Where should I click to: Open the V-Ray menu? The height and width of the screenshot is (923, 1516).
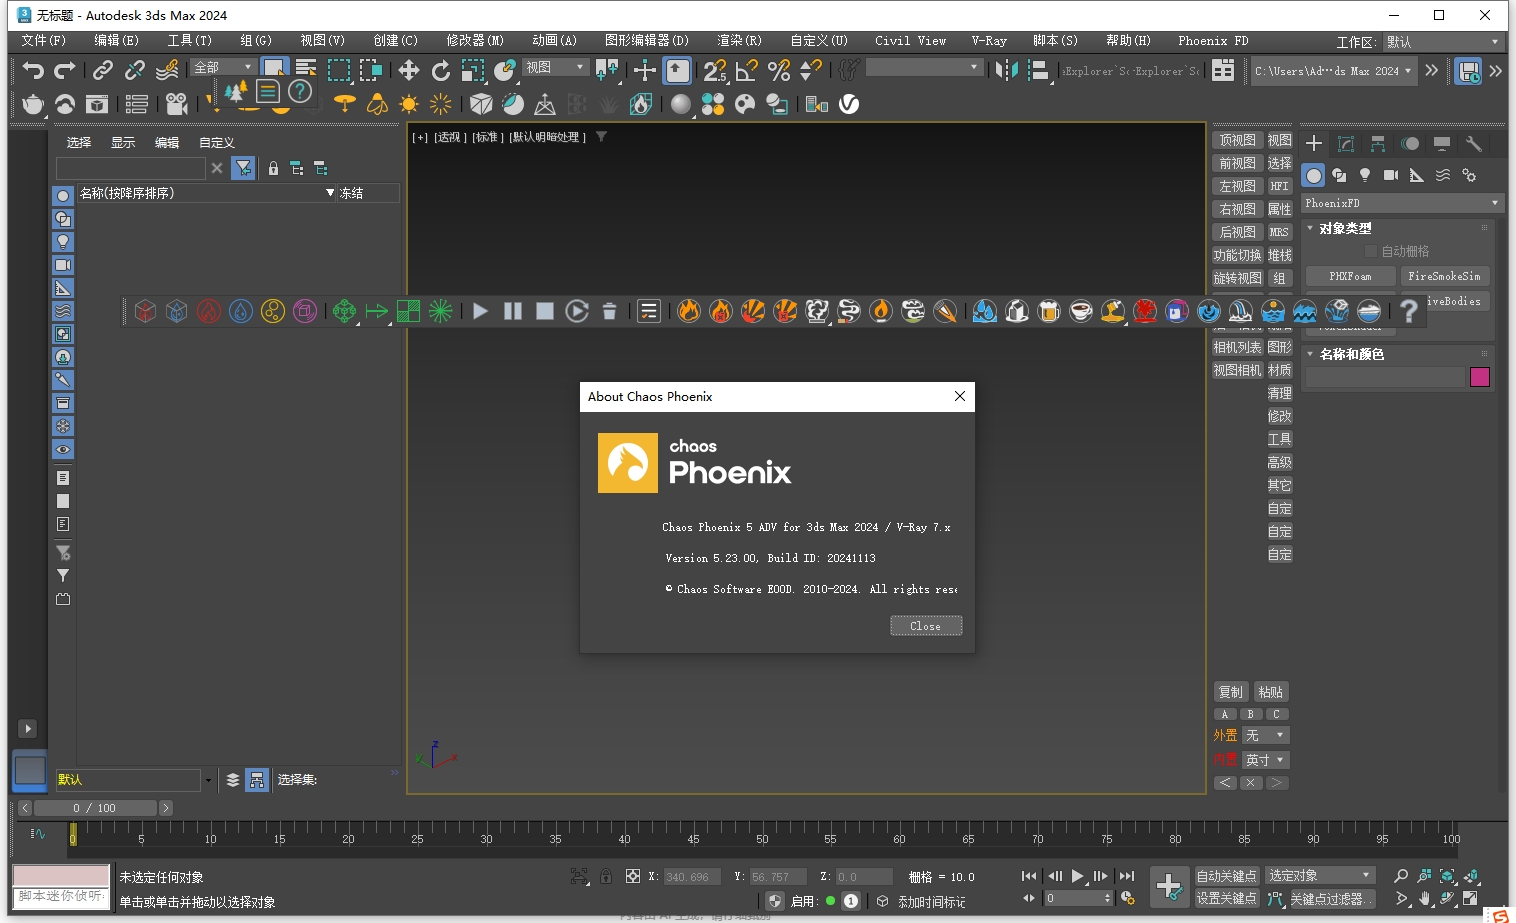[989, 41]
